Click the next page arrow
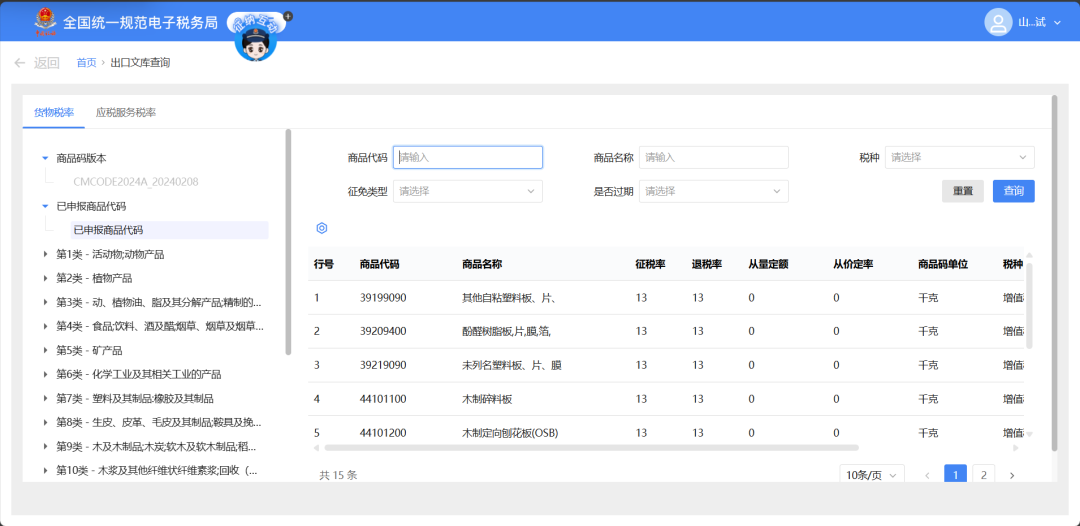This screenshot has width=1080, height=526. (x=1012, y=475)
